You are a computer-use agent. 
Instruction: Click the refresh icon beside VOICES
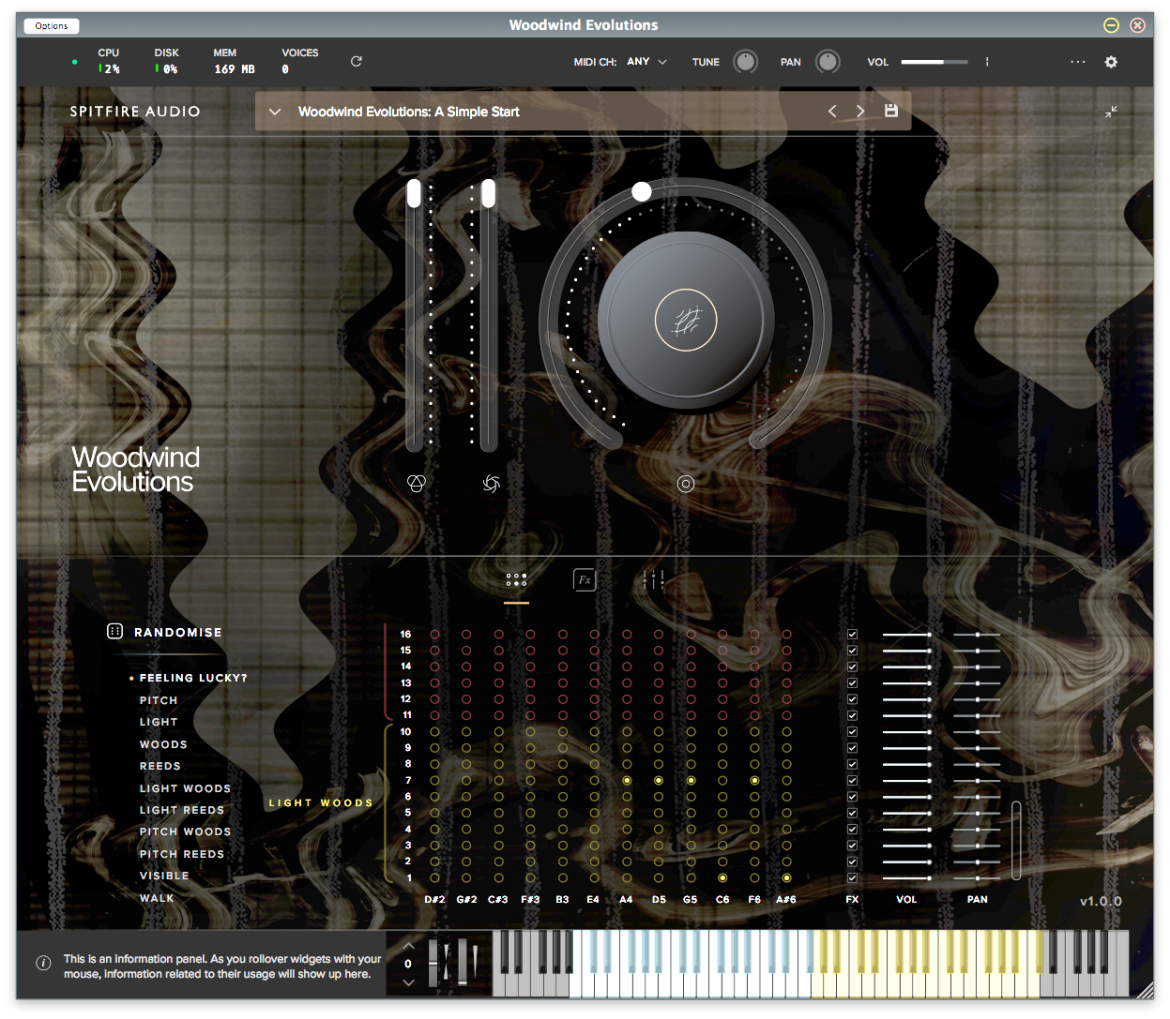pyautogui.click(x=357, y=61)
